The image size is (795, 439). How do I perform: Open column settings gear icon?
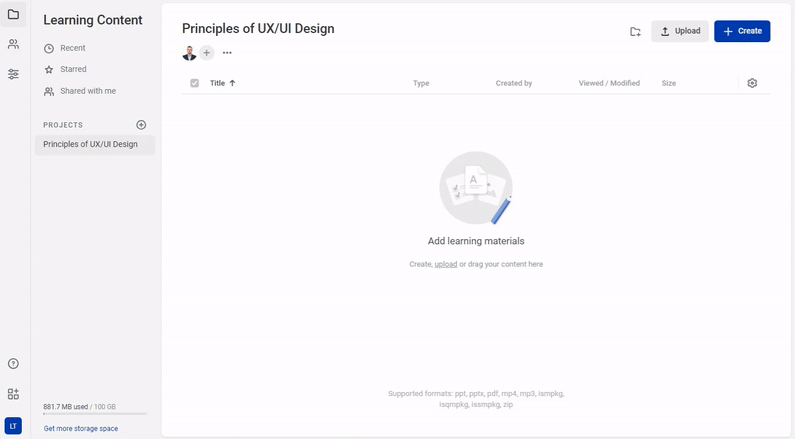point(752,83)
